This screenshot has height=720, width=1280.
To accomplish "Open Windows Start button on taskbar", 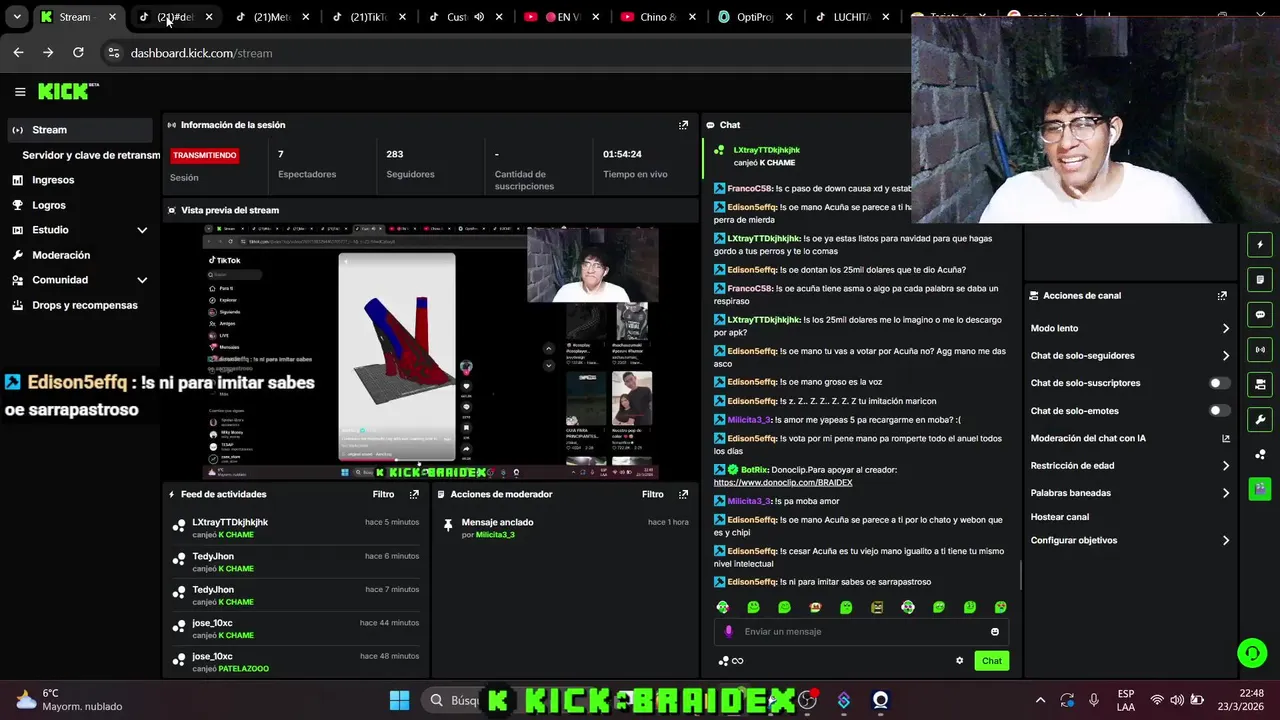I will click(x=399, y=700).
